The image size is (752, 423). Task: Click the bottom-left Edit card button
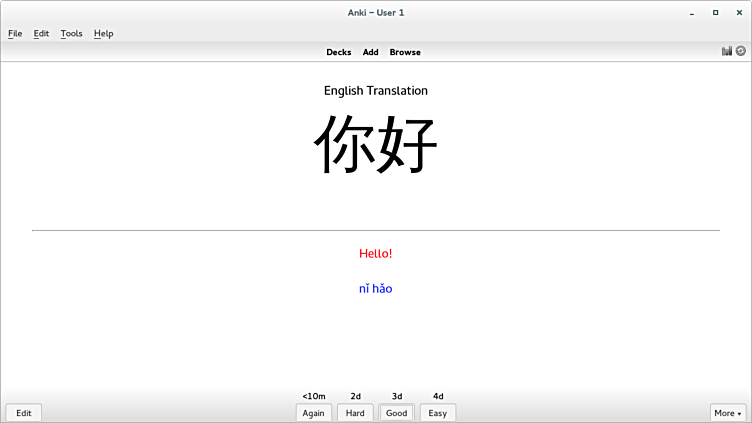click(24, 413)
